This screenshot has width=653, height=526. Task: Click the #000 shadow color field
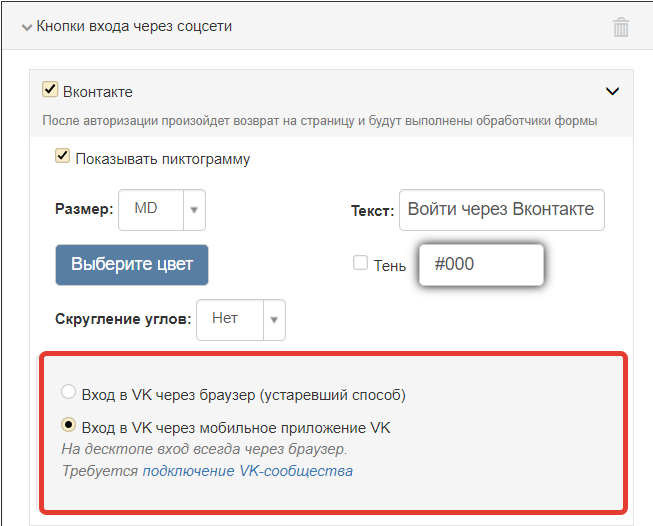[x=481, y=265]
